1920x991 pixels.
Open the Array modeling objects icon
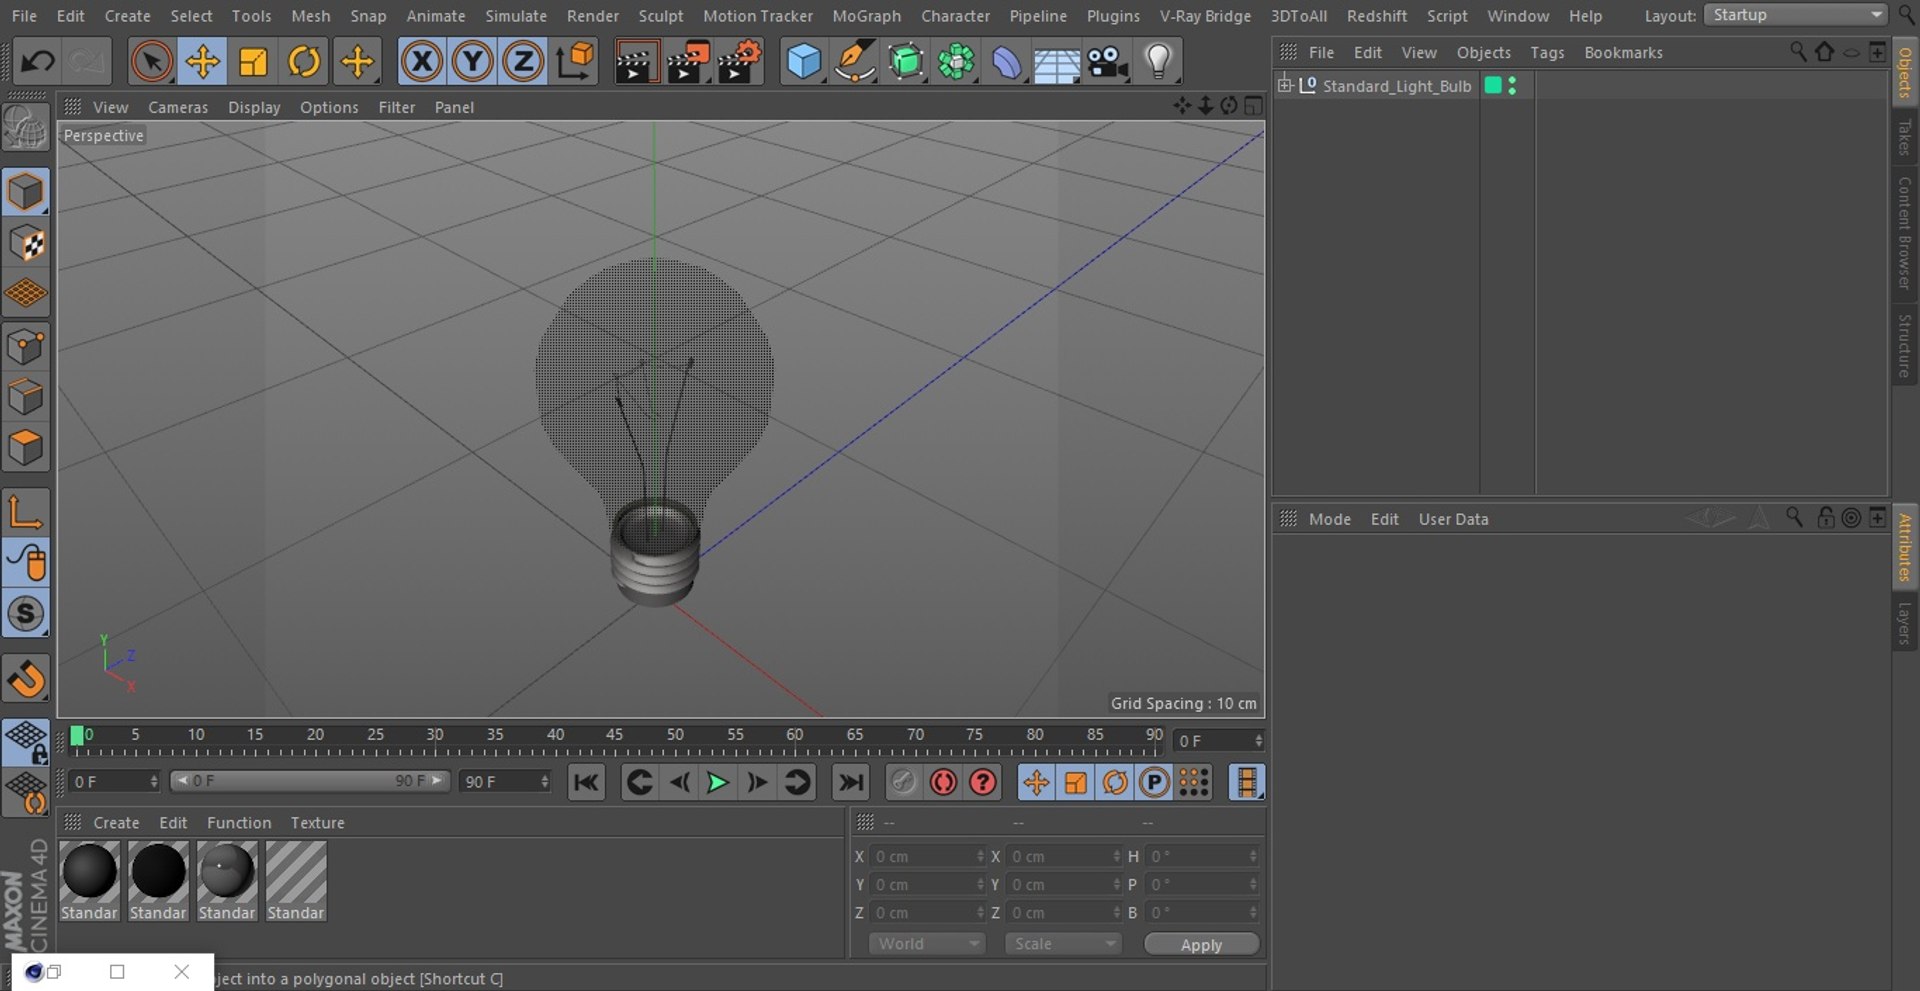(957, 62)
